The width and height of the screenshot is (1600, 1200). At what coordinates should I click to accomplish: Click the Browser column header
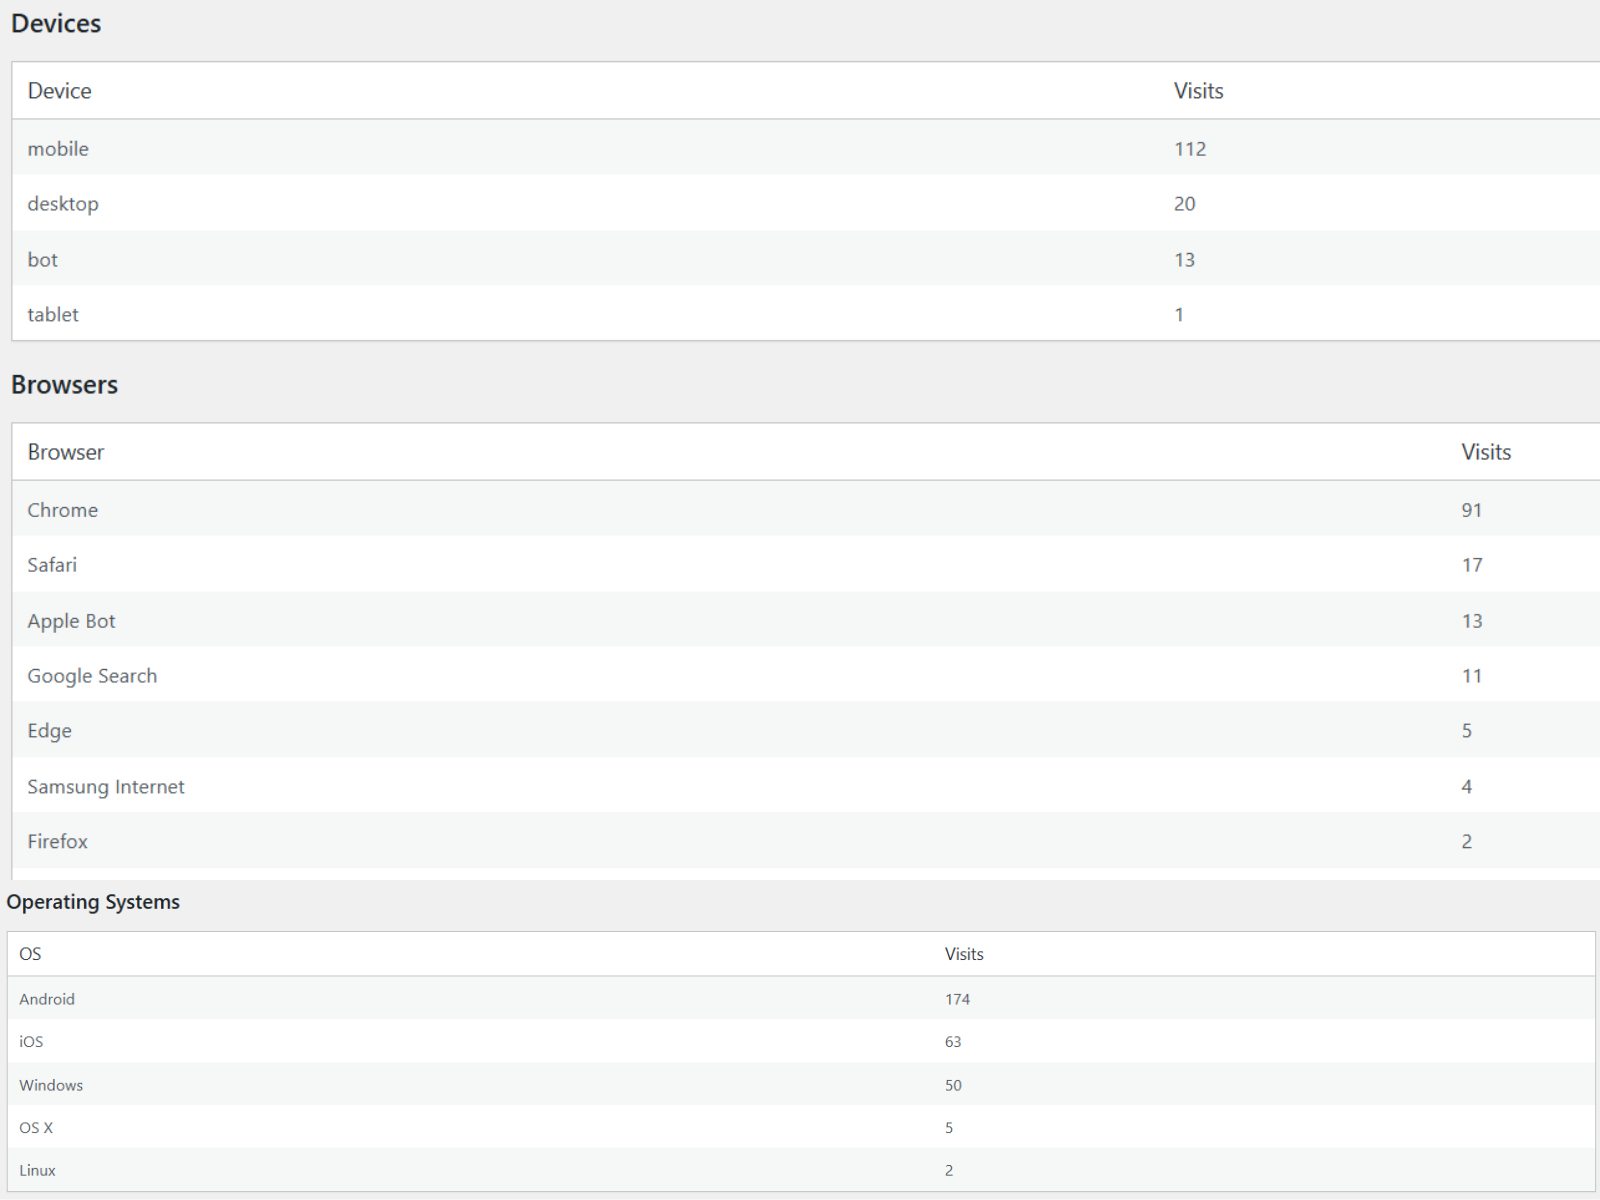point(66,452)
